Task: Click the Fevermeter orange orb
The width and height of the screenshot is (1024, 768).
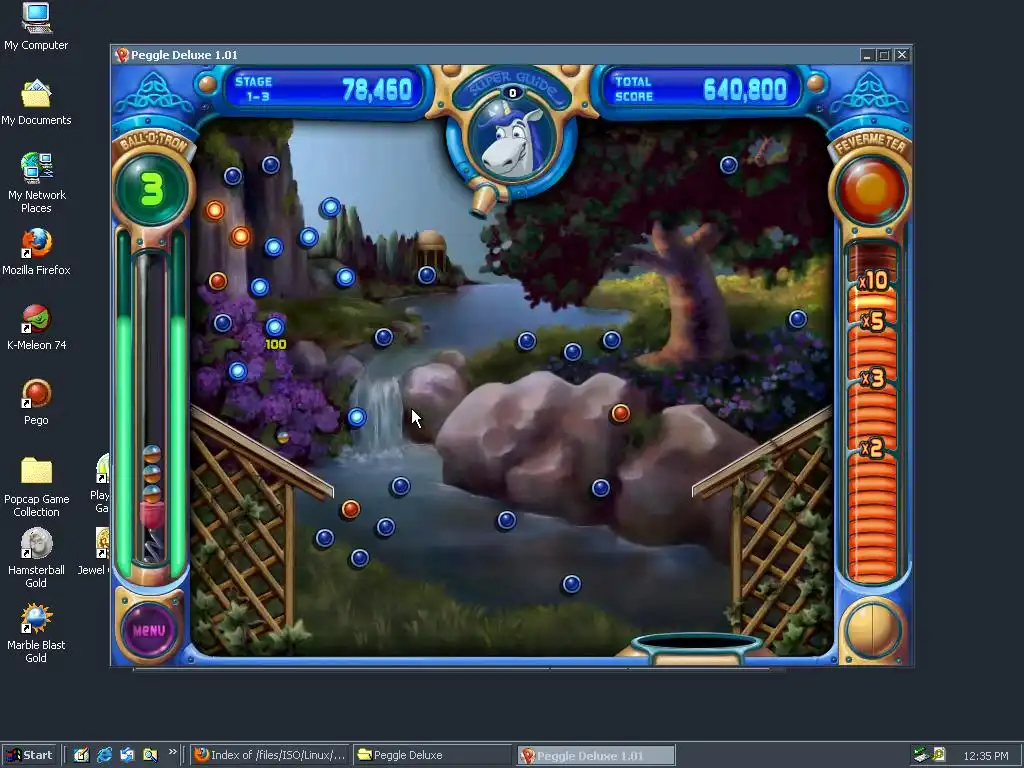Action: tap(871, 190)
